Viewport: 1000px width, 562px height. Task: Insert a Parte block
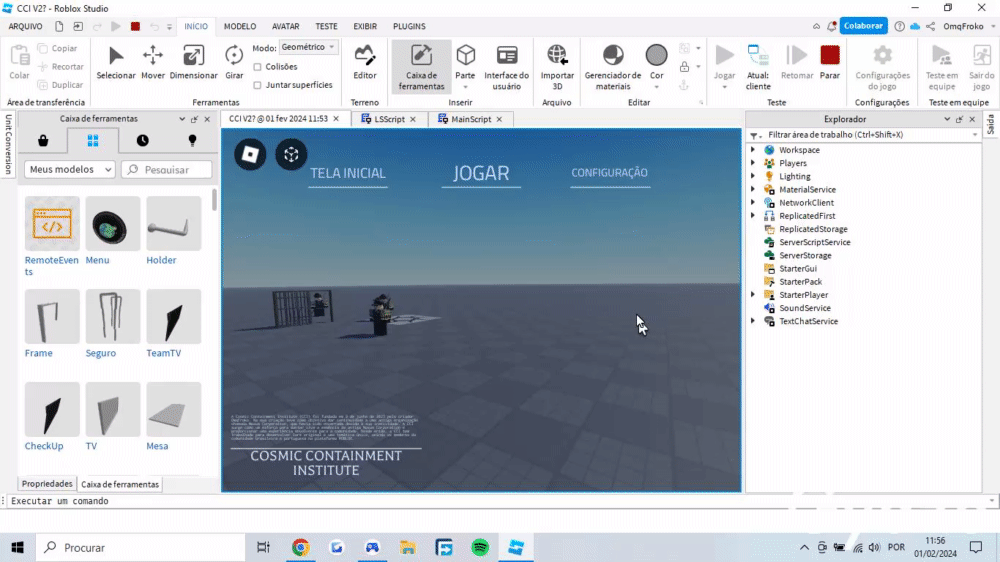point(466,67)
